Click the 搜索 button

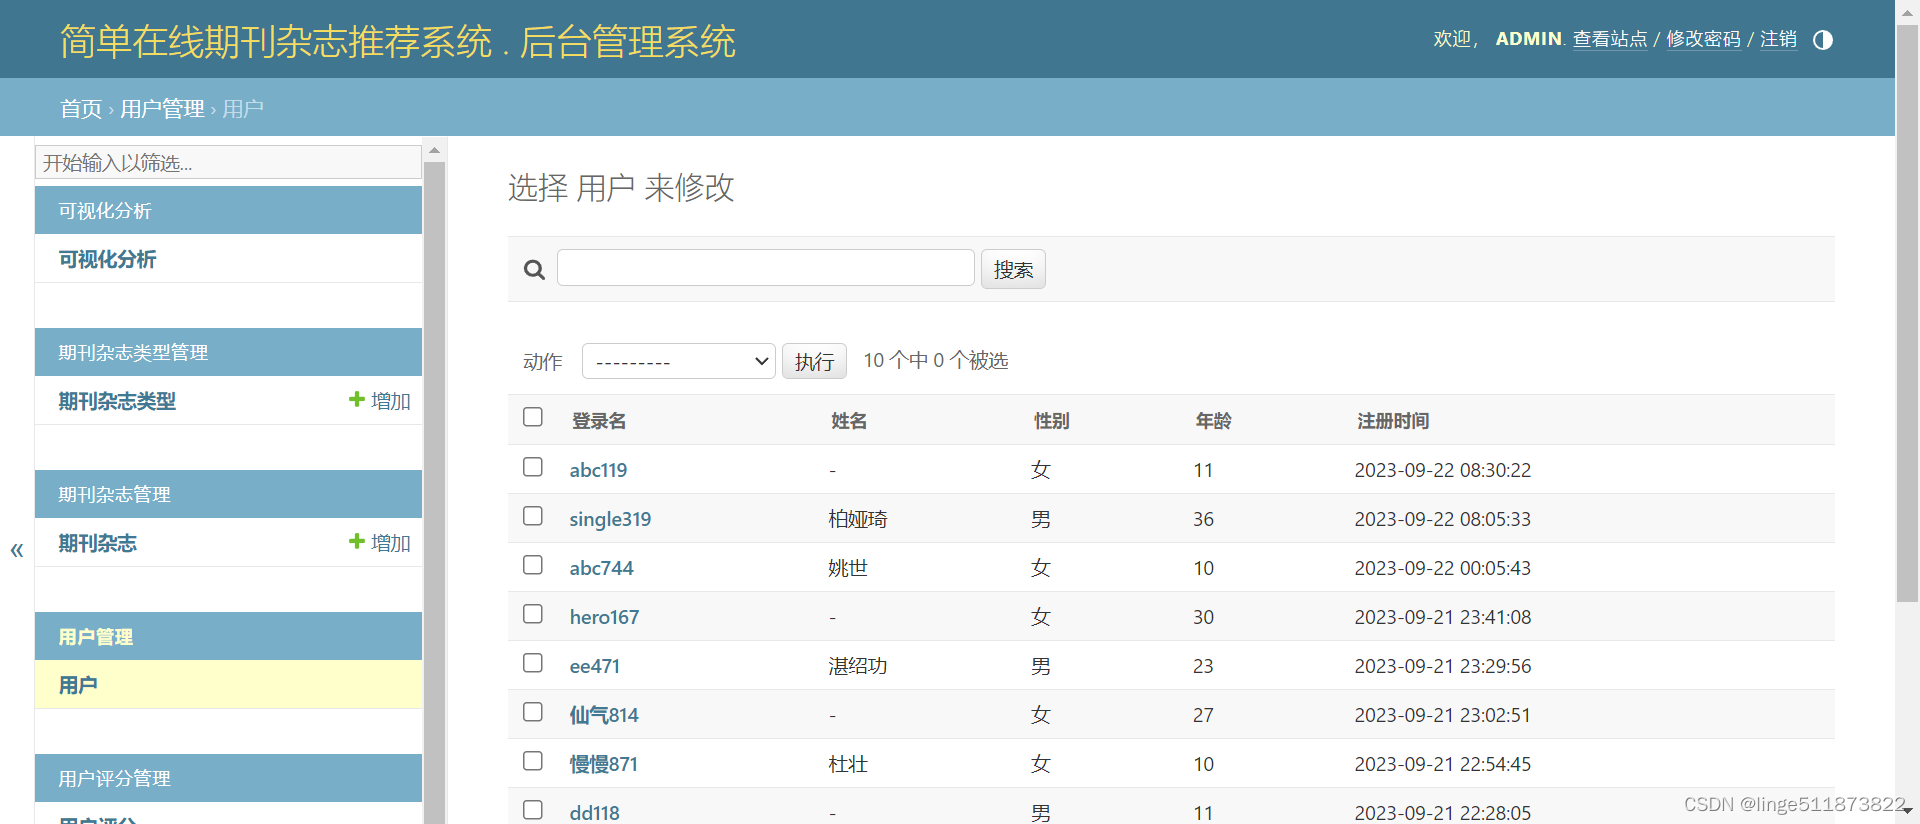(1013, 269)
